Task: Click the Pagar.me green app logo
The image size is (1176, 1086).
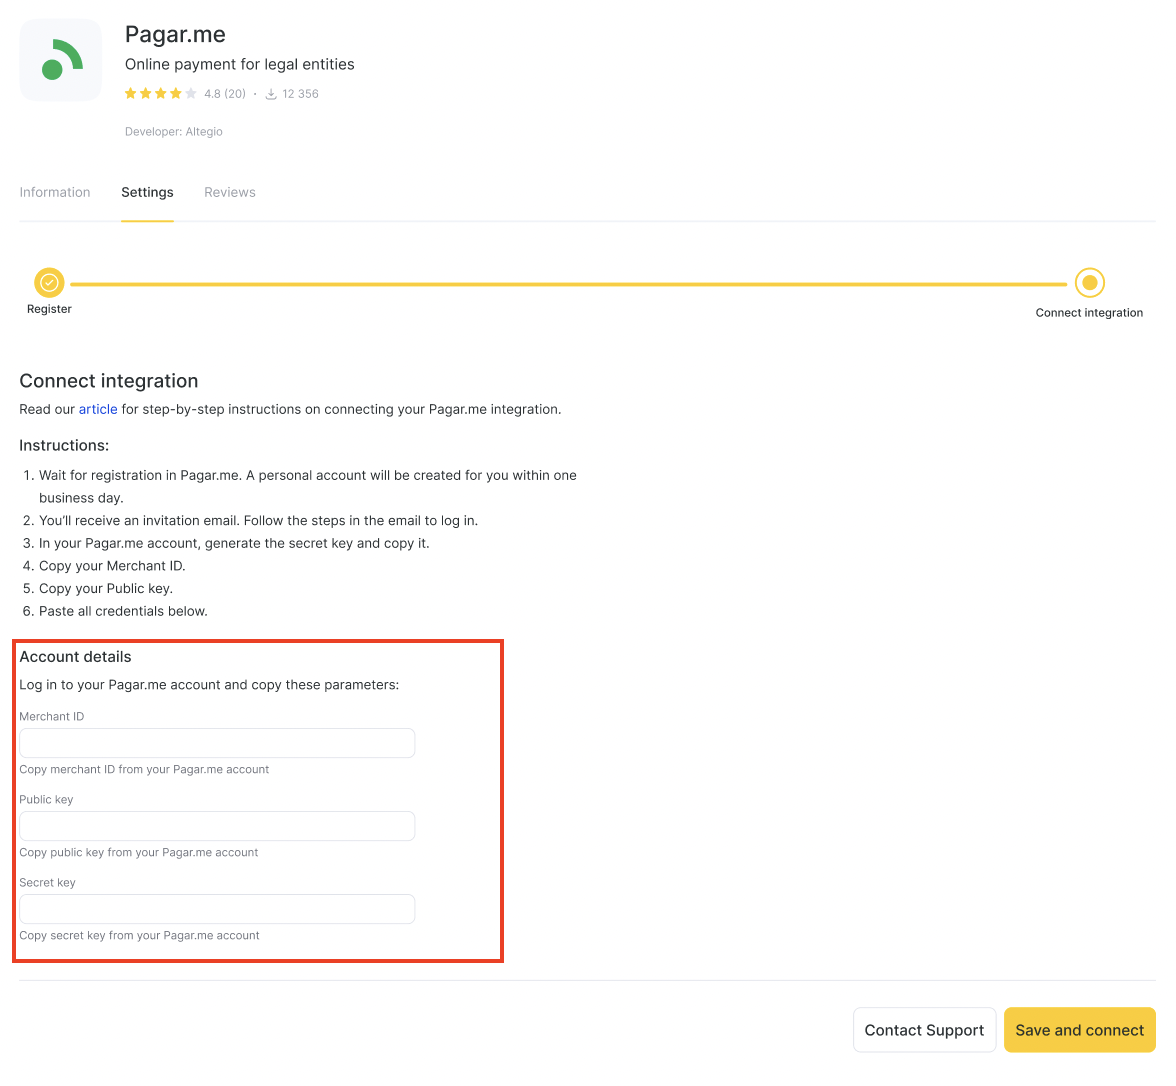Action: pyautogui.click(x=61, y=60)
